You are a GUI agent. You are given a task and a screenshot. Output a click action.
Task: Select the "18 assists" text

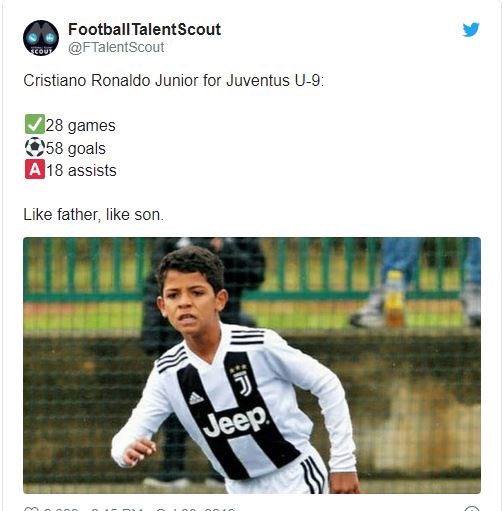point(81,171)
